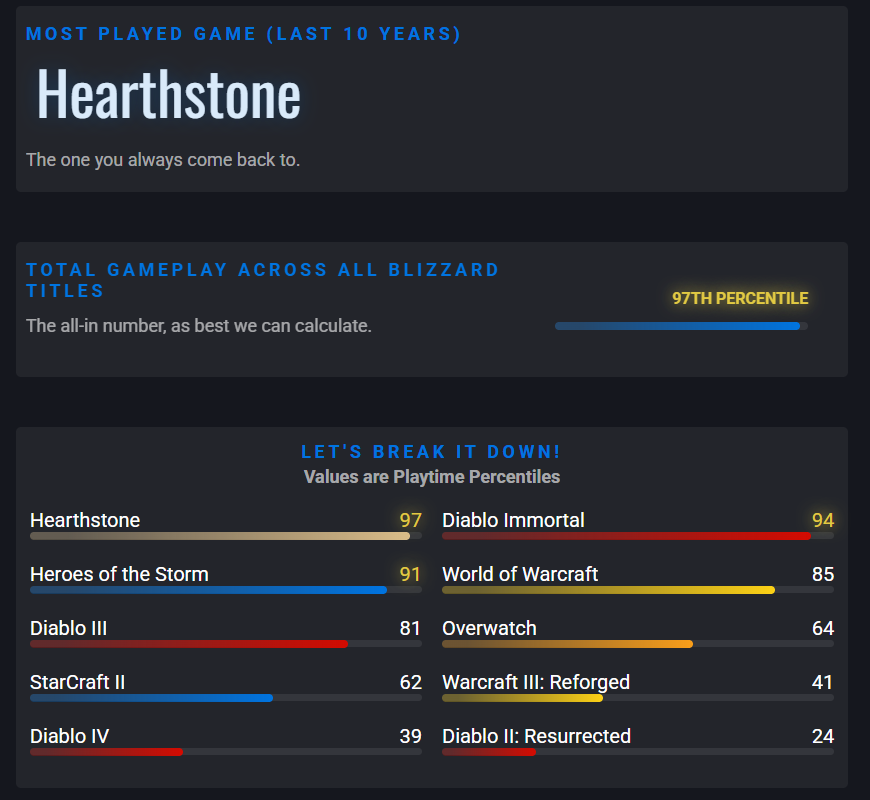The width and height of the screenshot is (870, 800).
Task: Click the large Hearthstone most played title
Action: tap(169, 94)
